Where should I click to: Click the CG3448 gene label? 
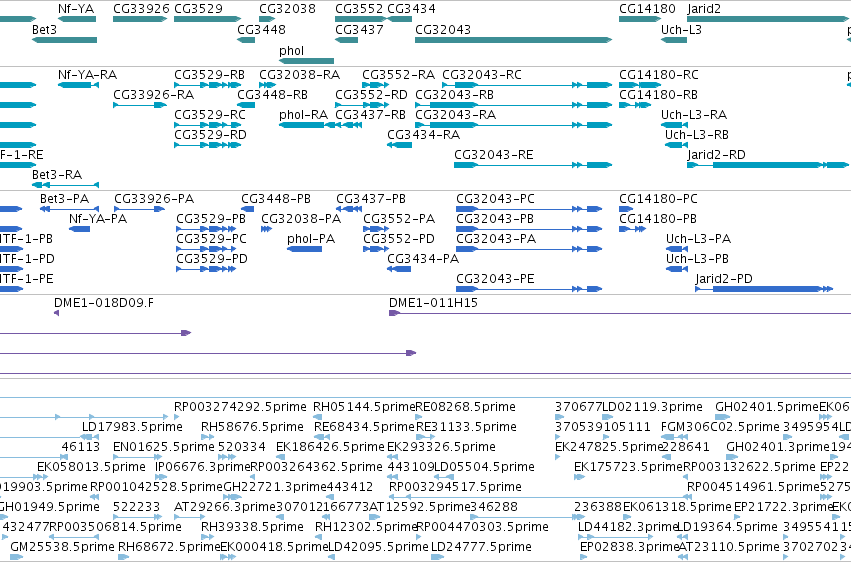coord(261,29)
